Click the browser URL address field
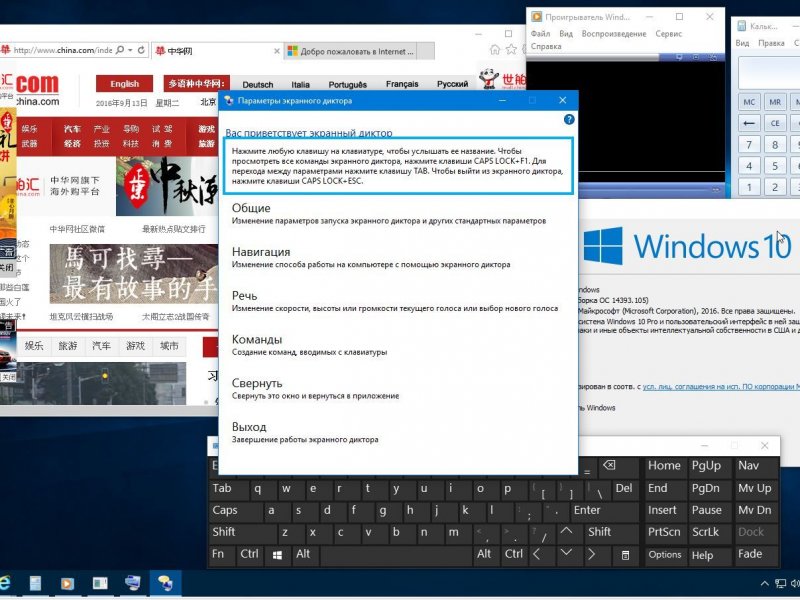This screenshot has height=600, width=800. [x=62, y=50]
